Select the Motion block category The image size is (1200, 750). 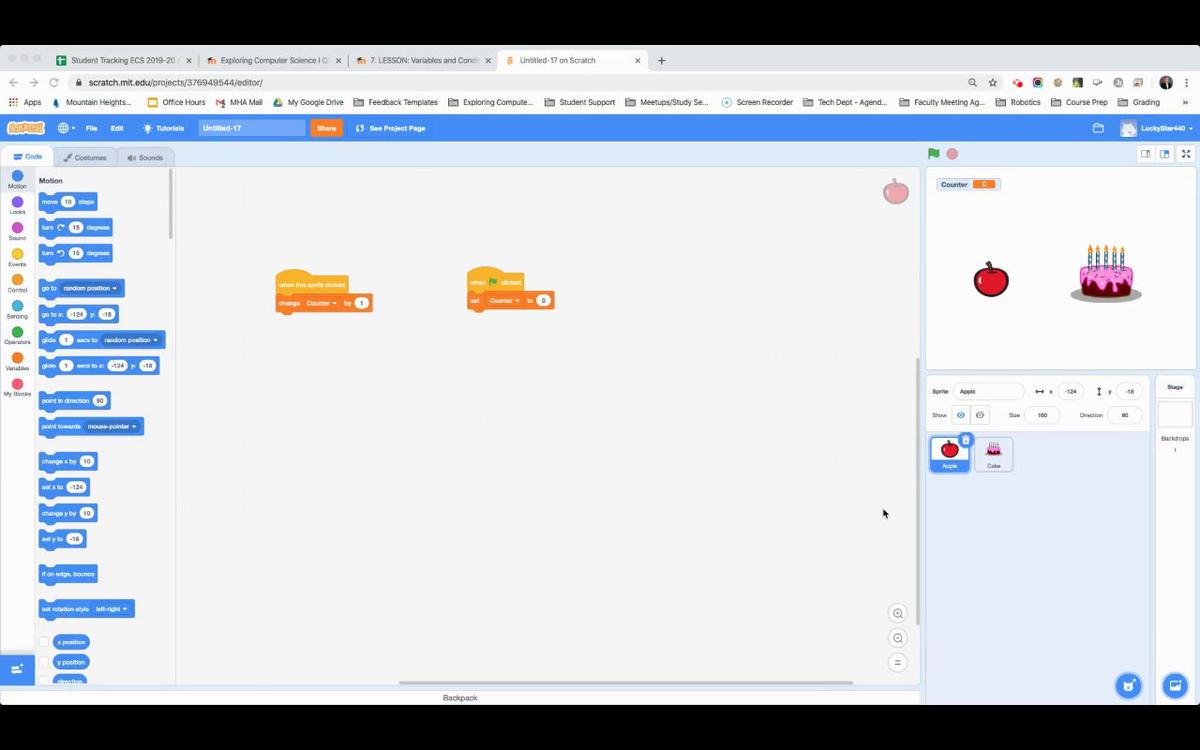[x=17, y=180]
